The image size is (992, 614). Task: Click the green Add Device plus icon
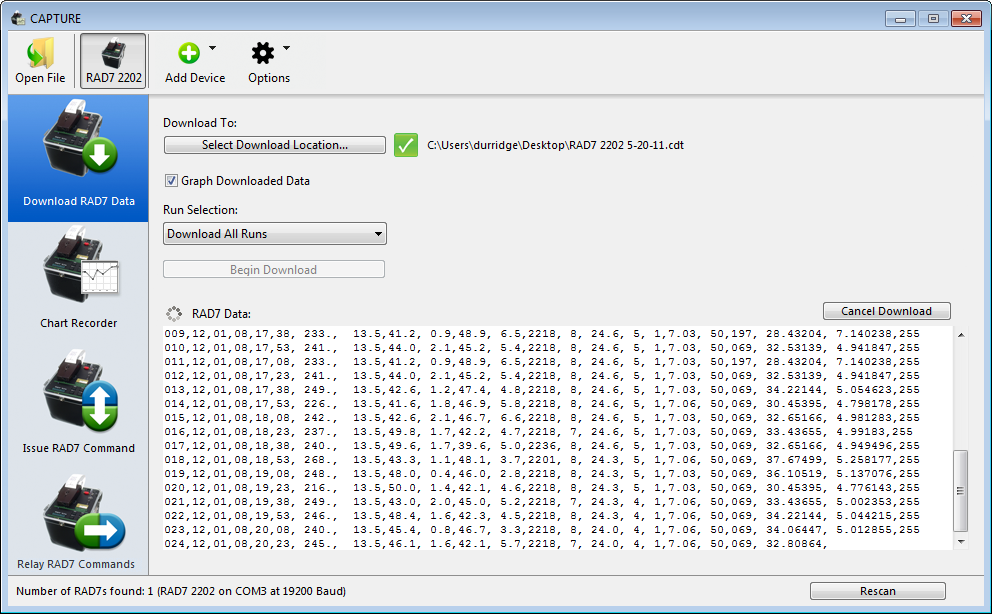(x=189, y=53)
